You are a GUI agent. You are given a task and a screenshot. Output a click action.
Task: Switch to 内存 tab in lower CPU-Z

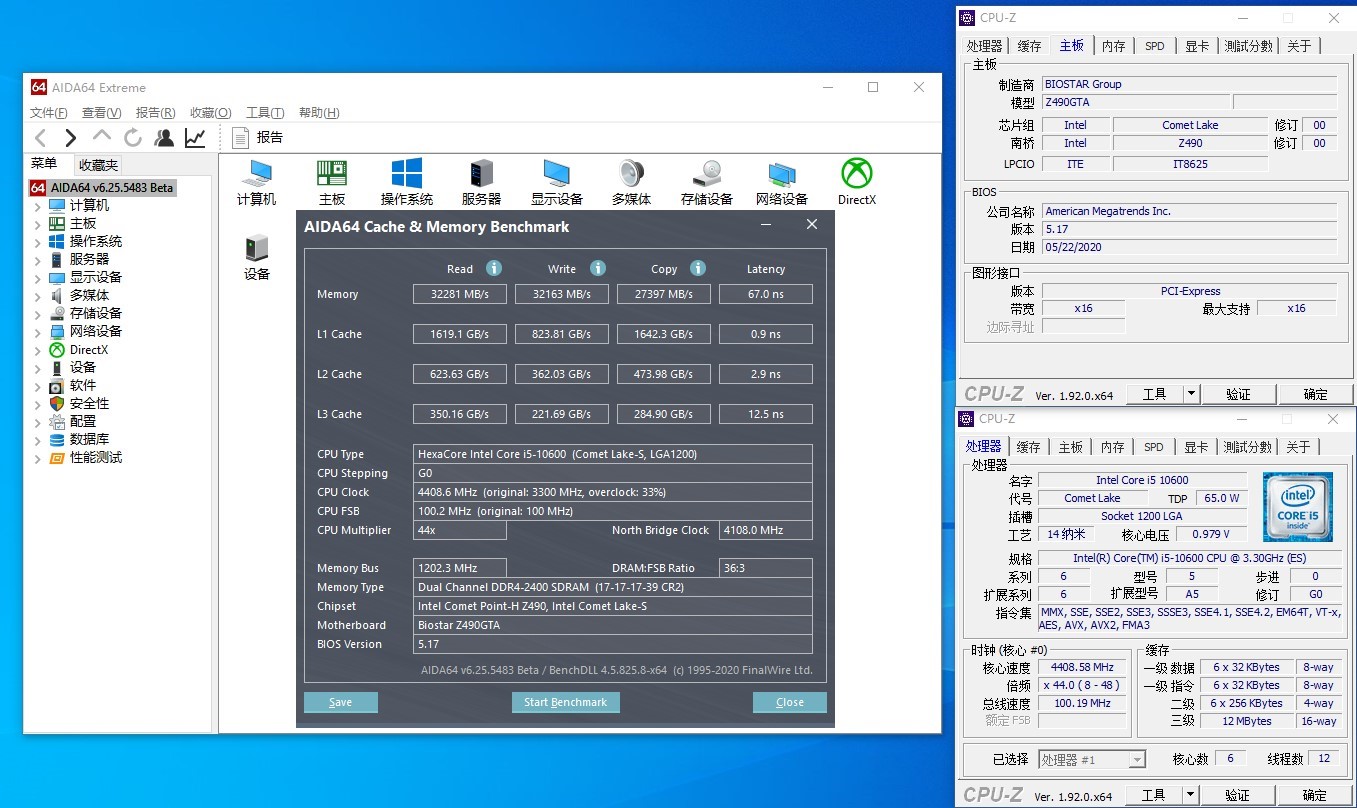click(x=1112, y=447)
